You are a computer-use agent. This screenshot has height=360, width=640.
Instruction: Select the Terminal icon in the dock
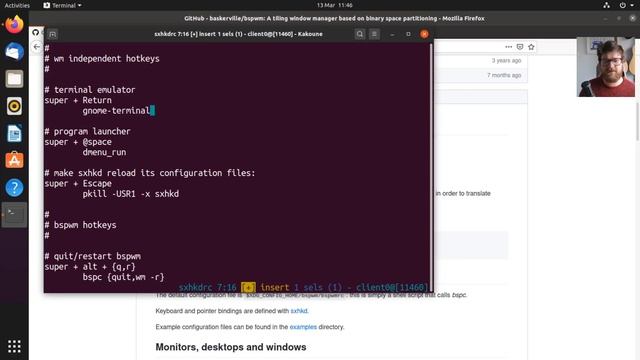[14, 215]
